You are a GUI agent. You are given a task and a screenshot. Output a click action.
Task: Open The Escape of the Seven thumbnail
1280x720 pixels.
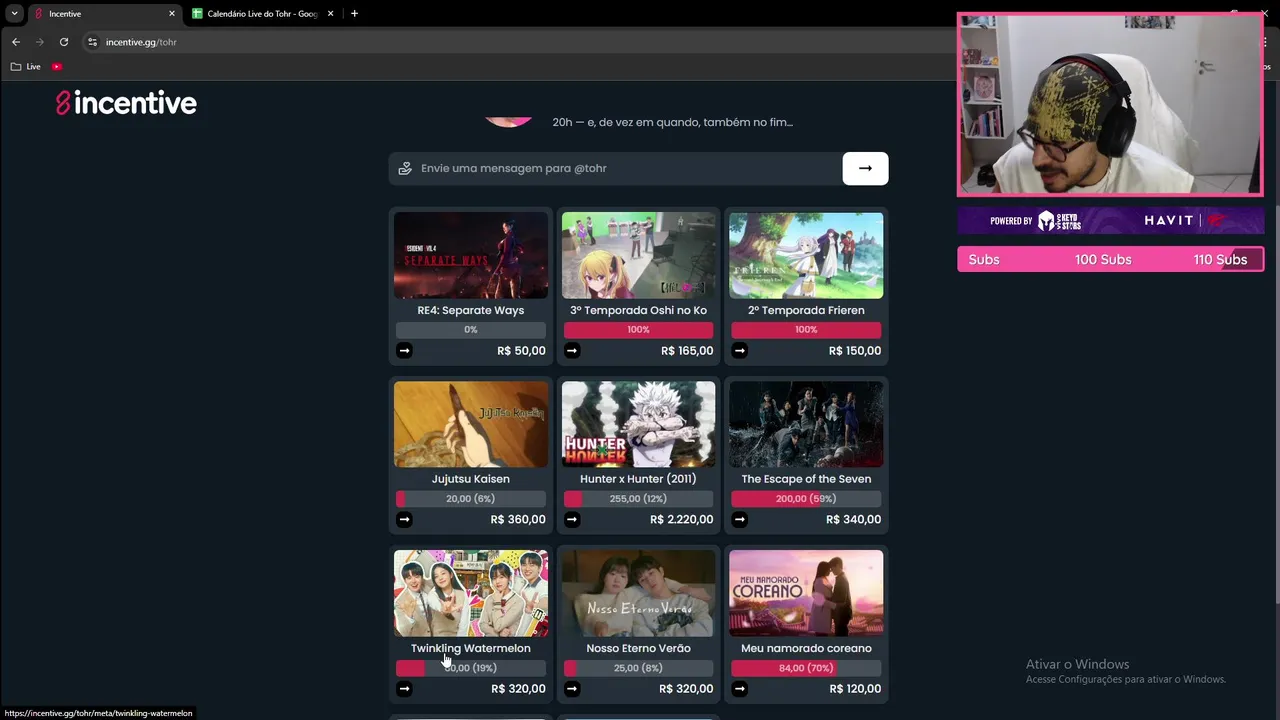(806, 424)
